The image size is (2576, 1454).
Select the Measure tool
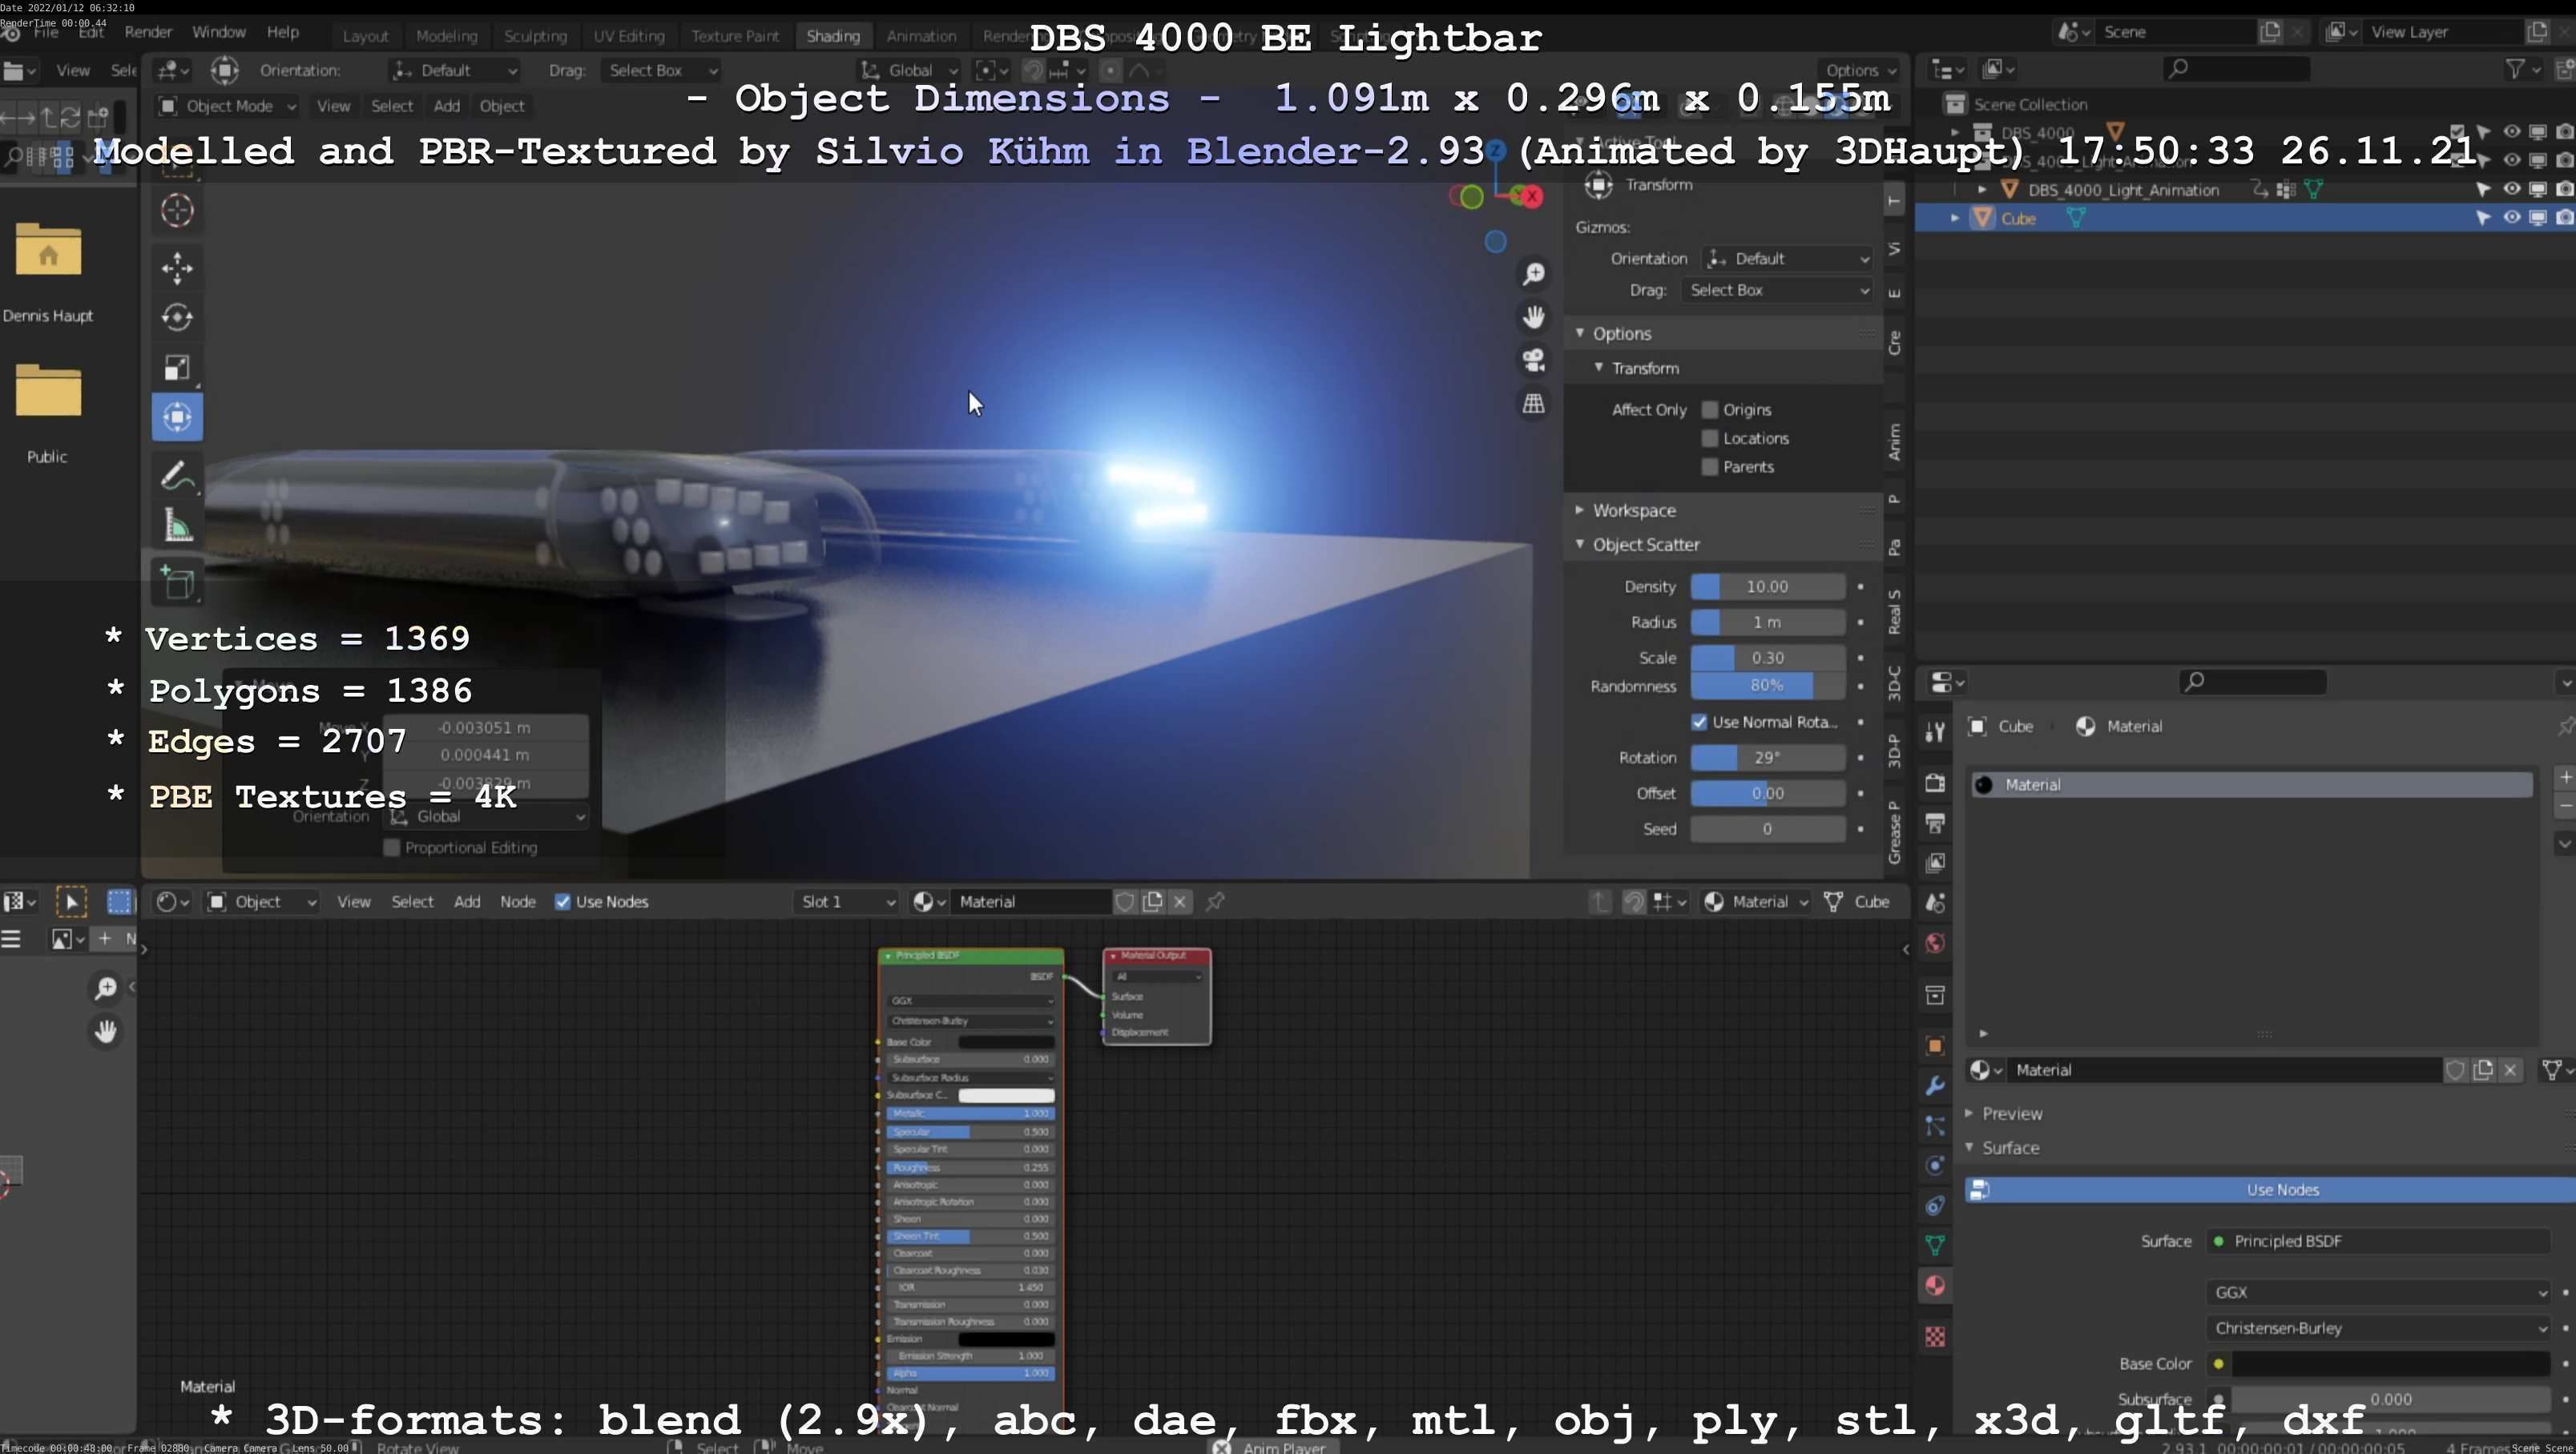(x=177, y=526)
